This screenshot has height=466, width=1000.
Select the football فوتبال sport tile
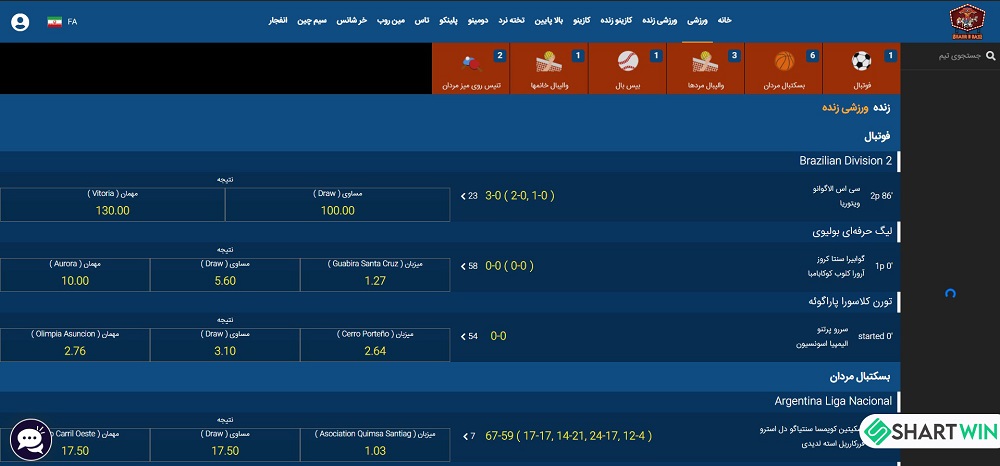click(862, 69)
